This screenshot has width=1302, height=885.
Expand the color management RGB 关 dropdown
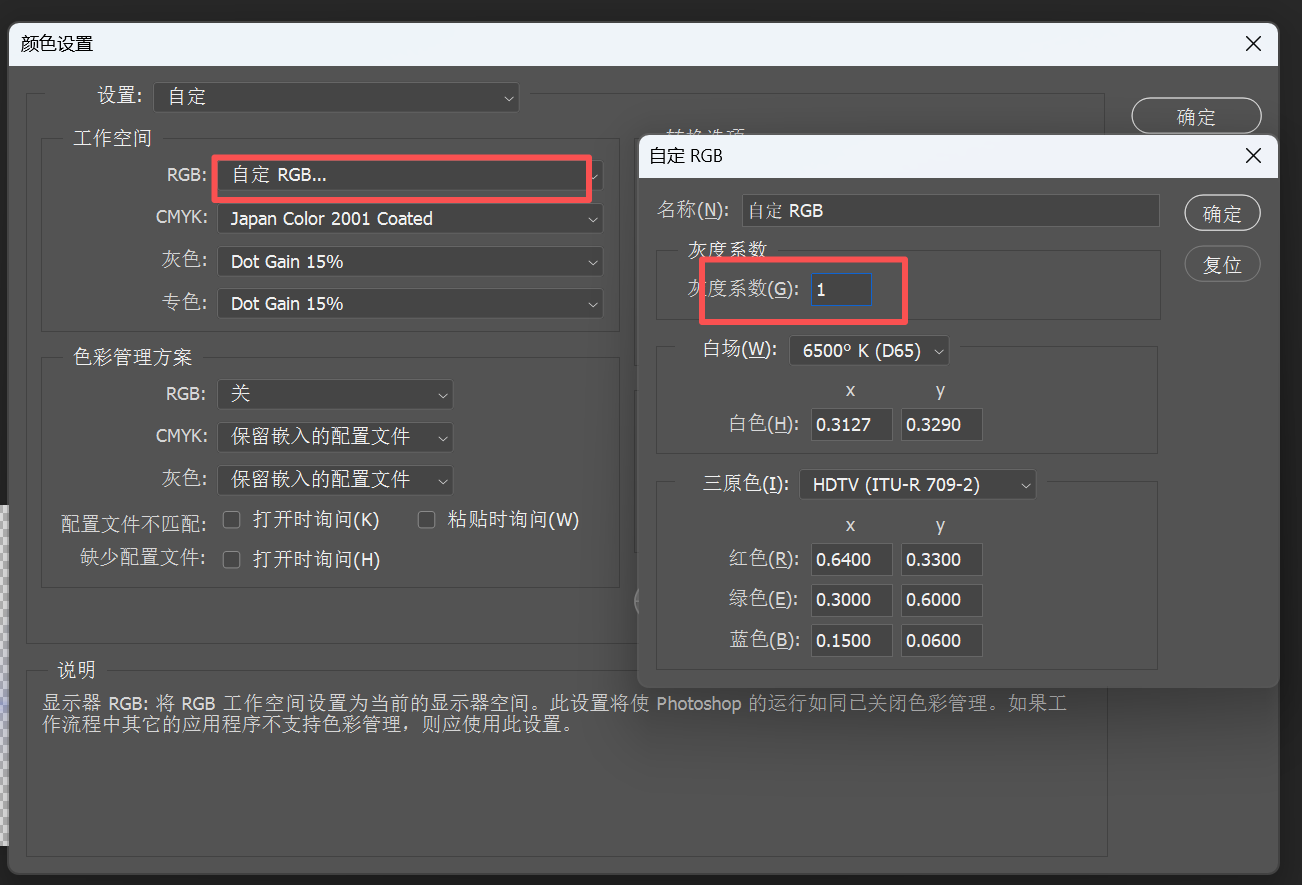click(335, 394)
